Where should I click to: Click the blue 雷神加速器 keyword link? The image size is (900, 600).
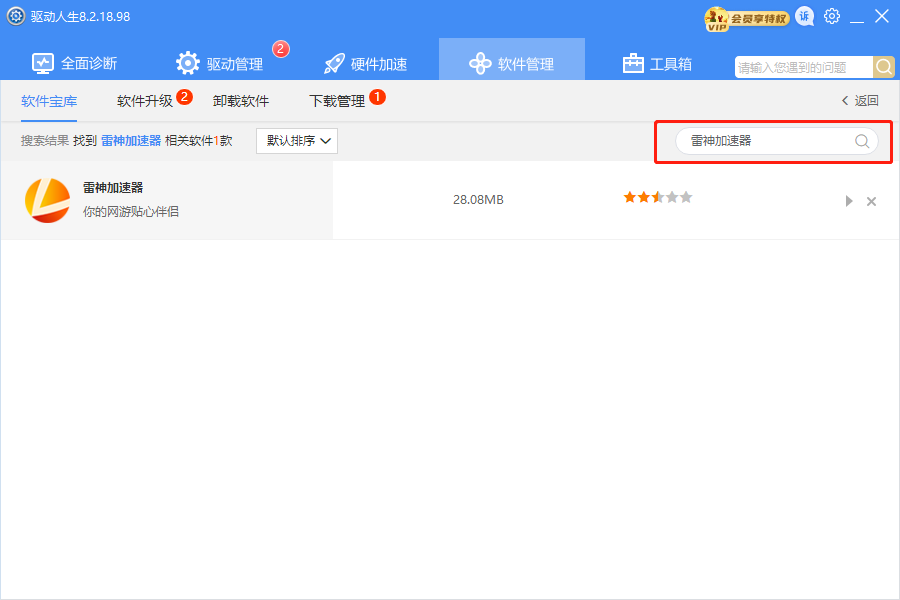pos(131,141)
